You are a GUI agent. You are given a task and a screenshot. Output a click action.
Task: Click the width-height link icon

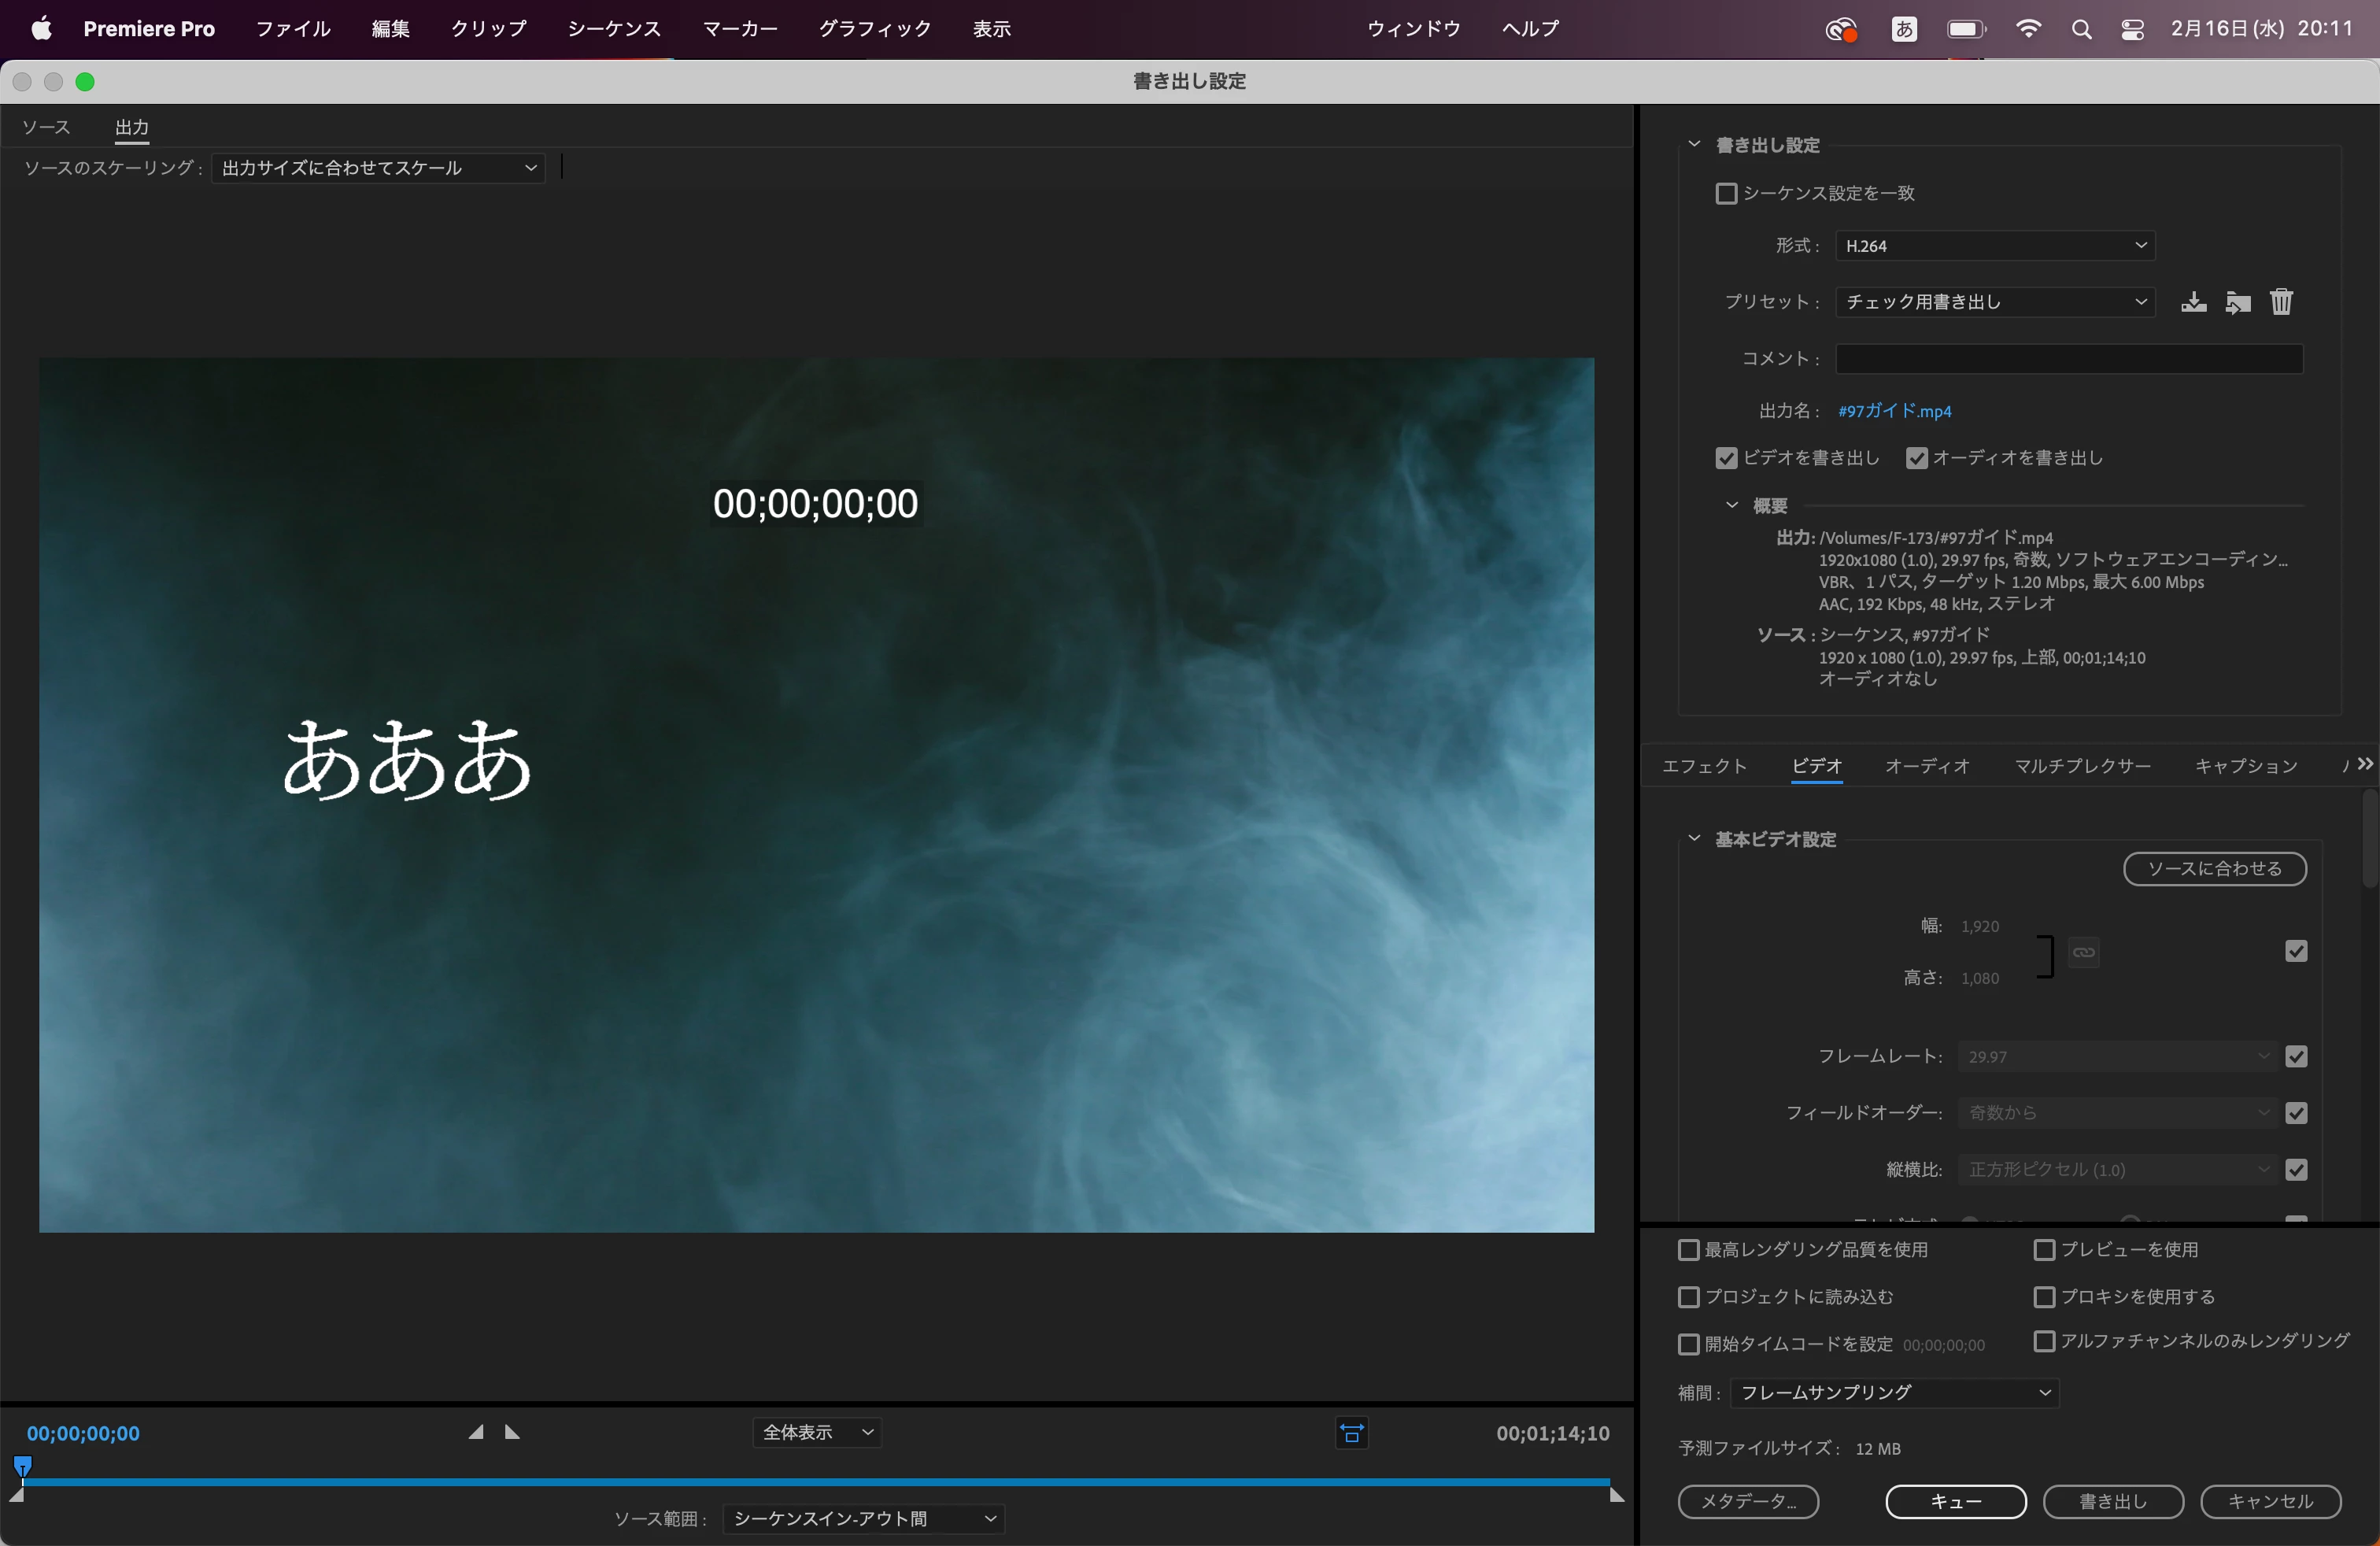point(2084,952)
